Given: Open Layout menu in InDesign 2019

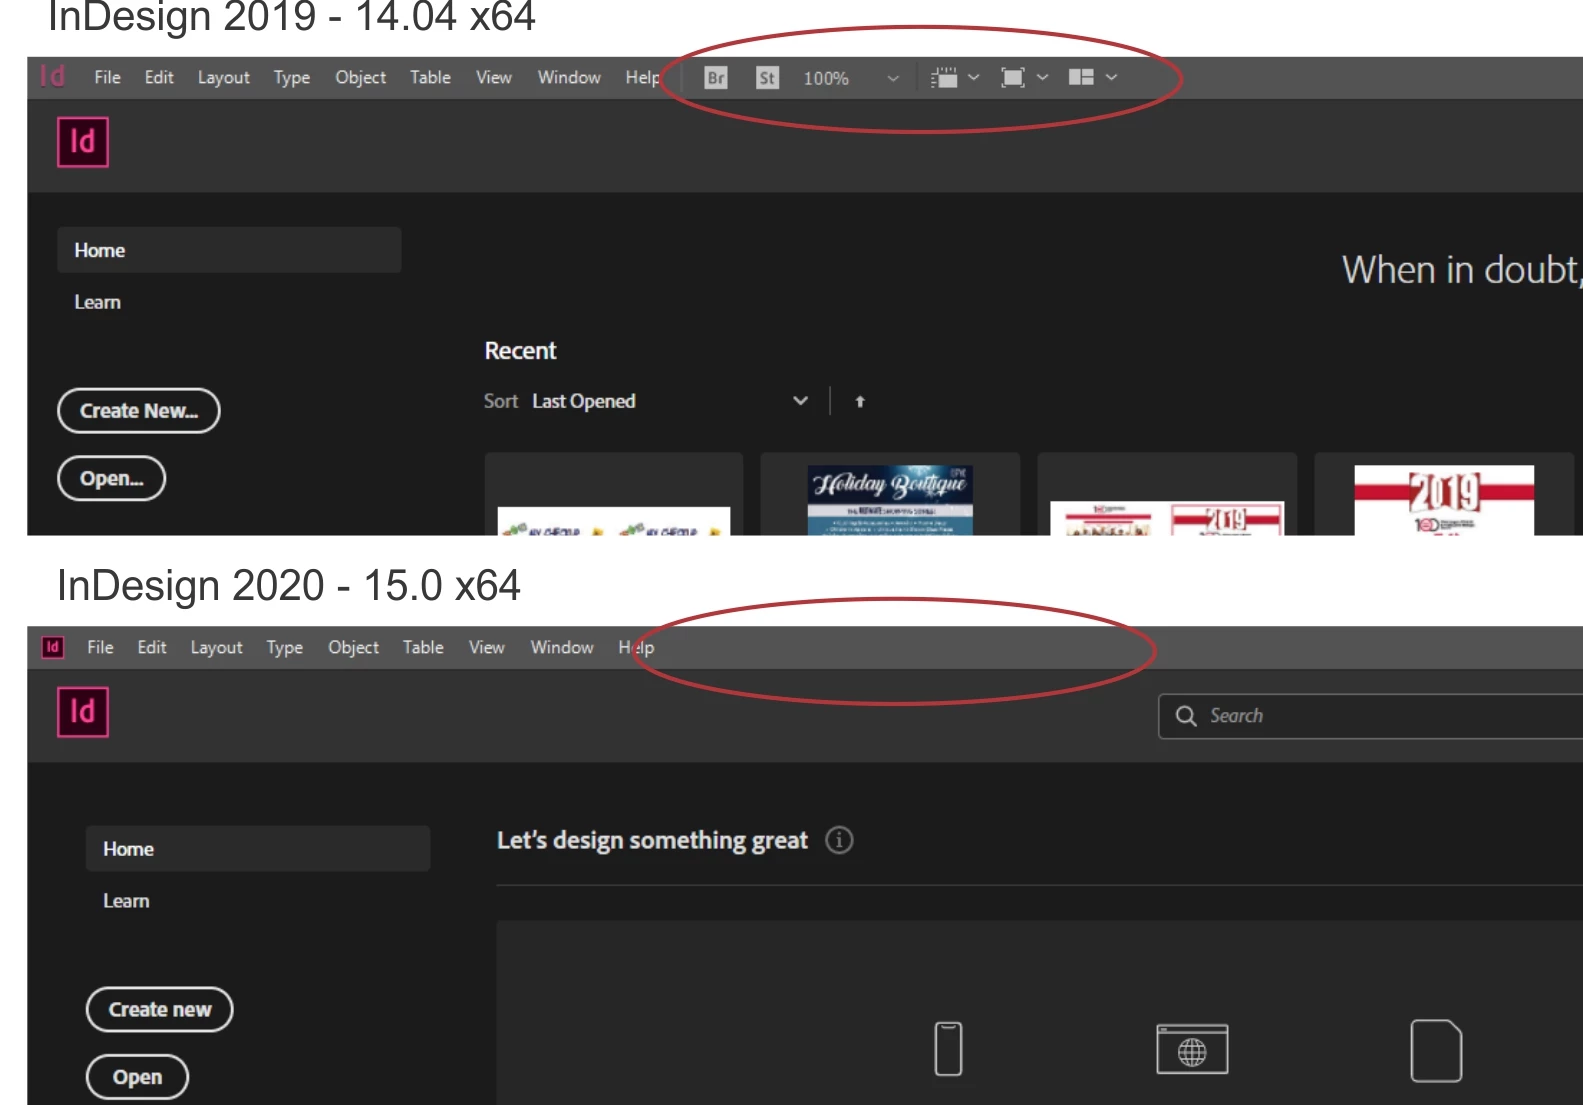Looking at the screenshot, I should coord(224,77).
